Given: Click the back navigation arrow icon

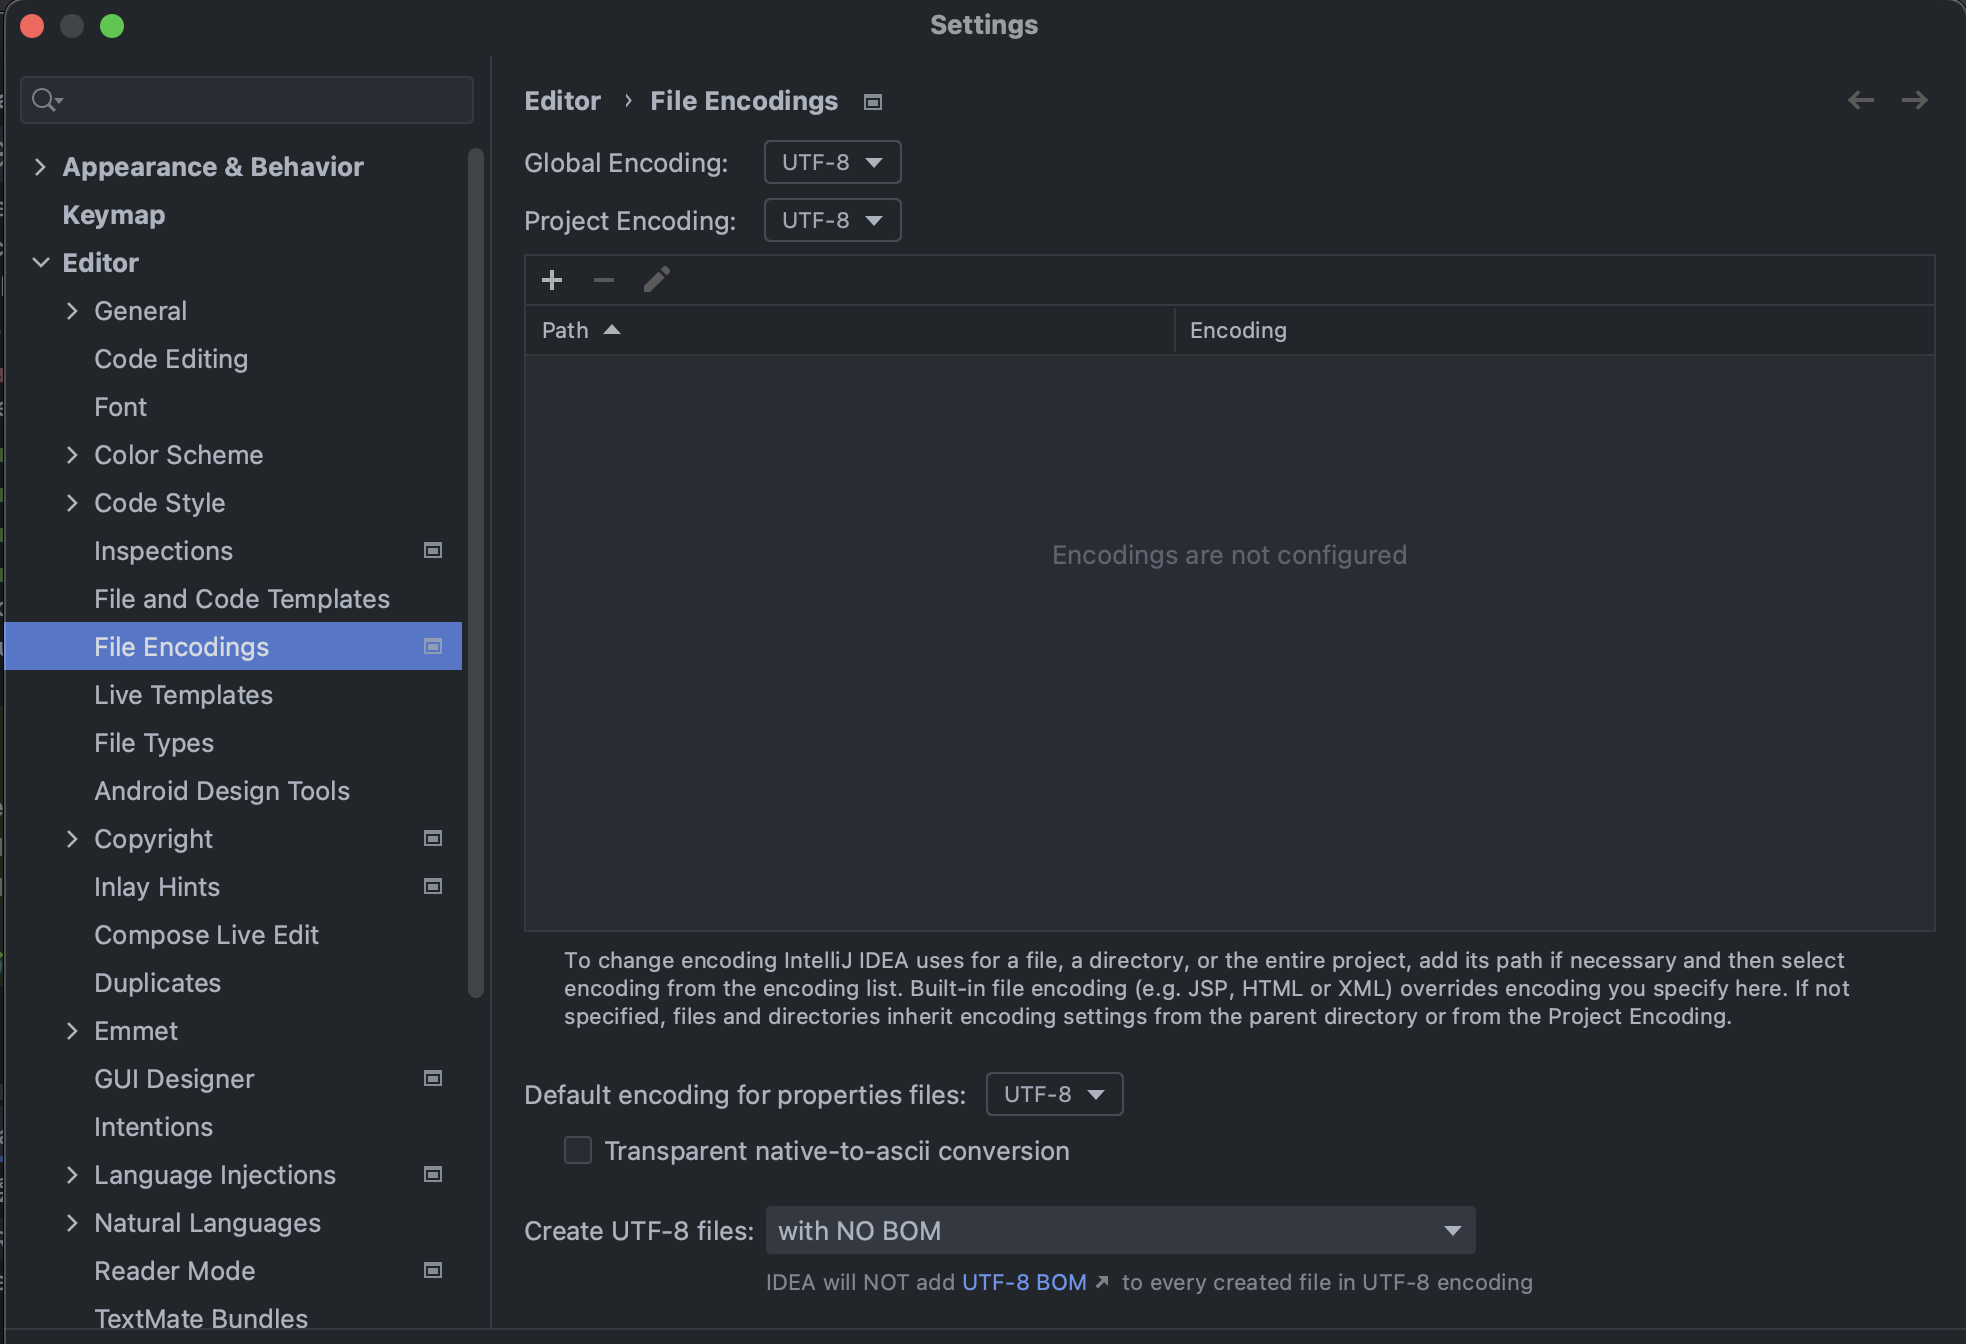Looking at the screenshot, I should click(1860, 100).
